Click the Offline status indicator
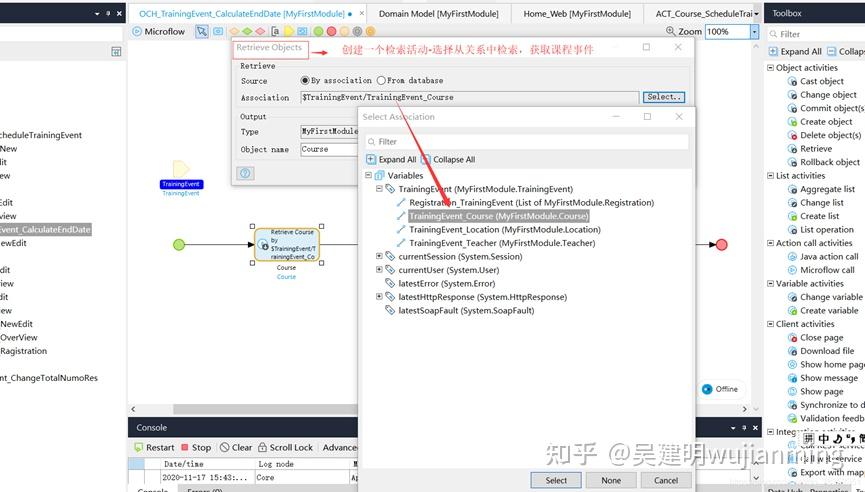The height and width of the screenshot is (492, 865). [720, 389]
